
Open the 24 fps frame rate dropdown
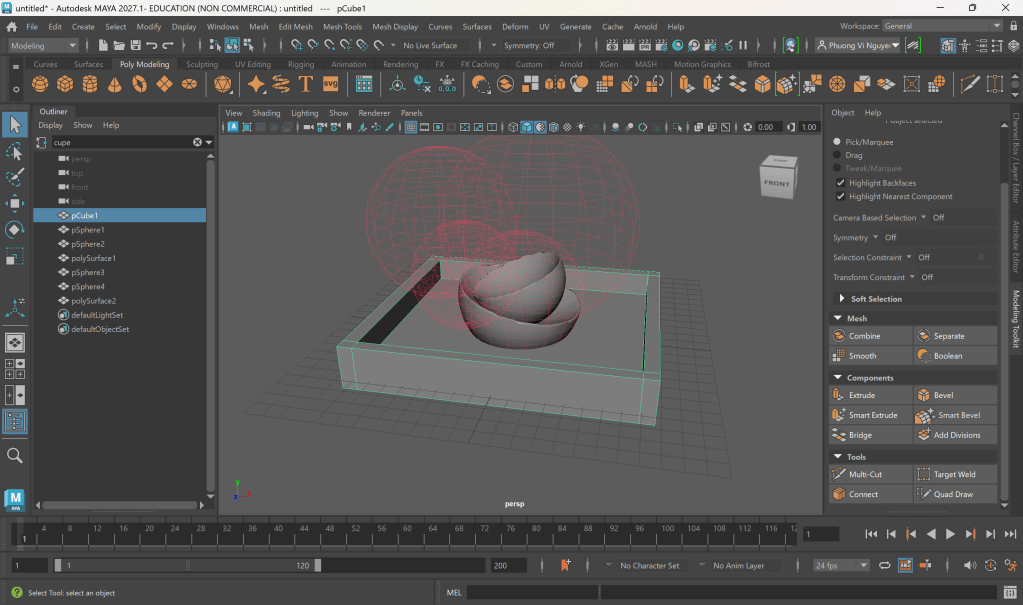(x=841, y=565)
